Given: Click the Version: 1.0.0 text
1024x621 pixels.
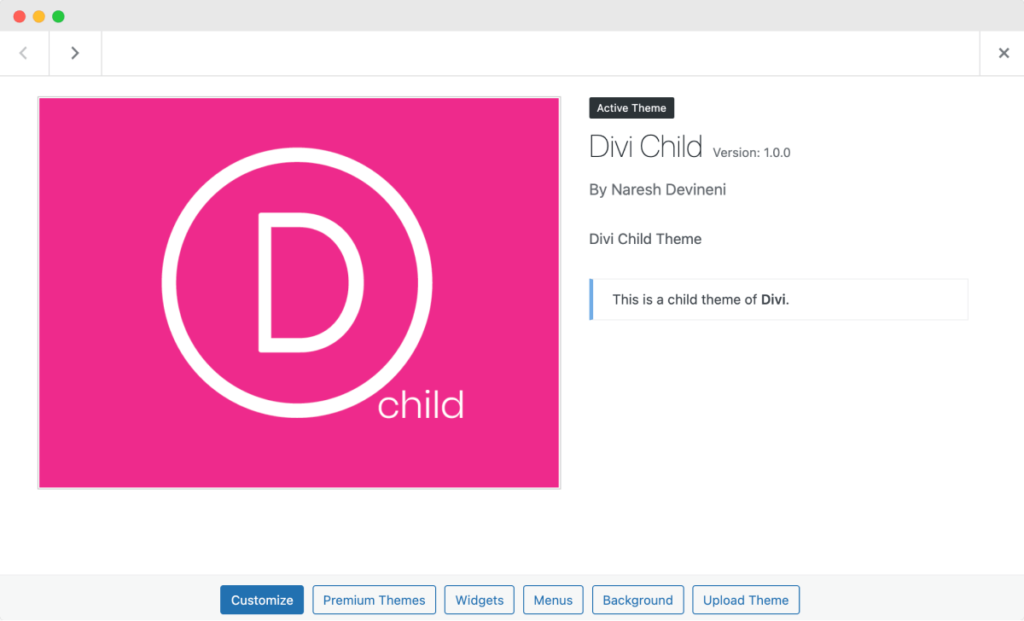Looking at the screenshot, I should coord(752,153).
